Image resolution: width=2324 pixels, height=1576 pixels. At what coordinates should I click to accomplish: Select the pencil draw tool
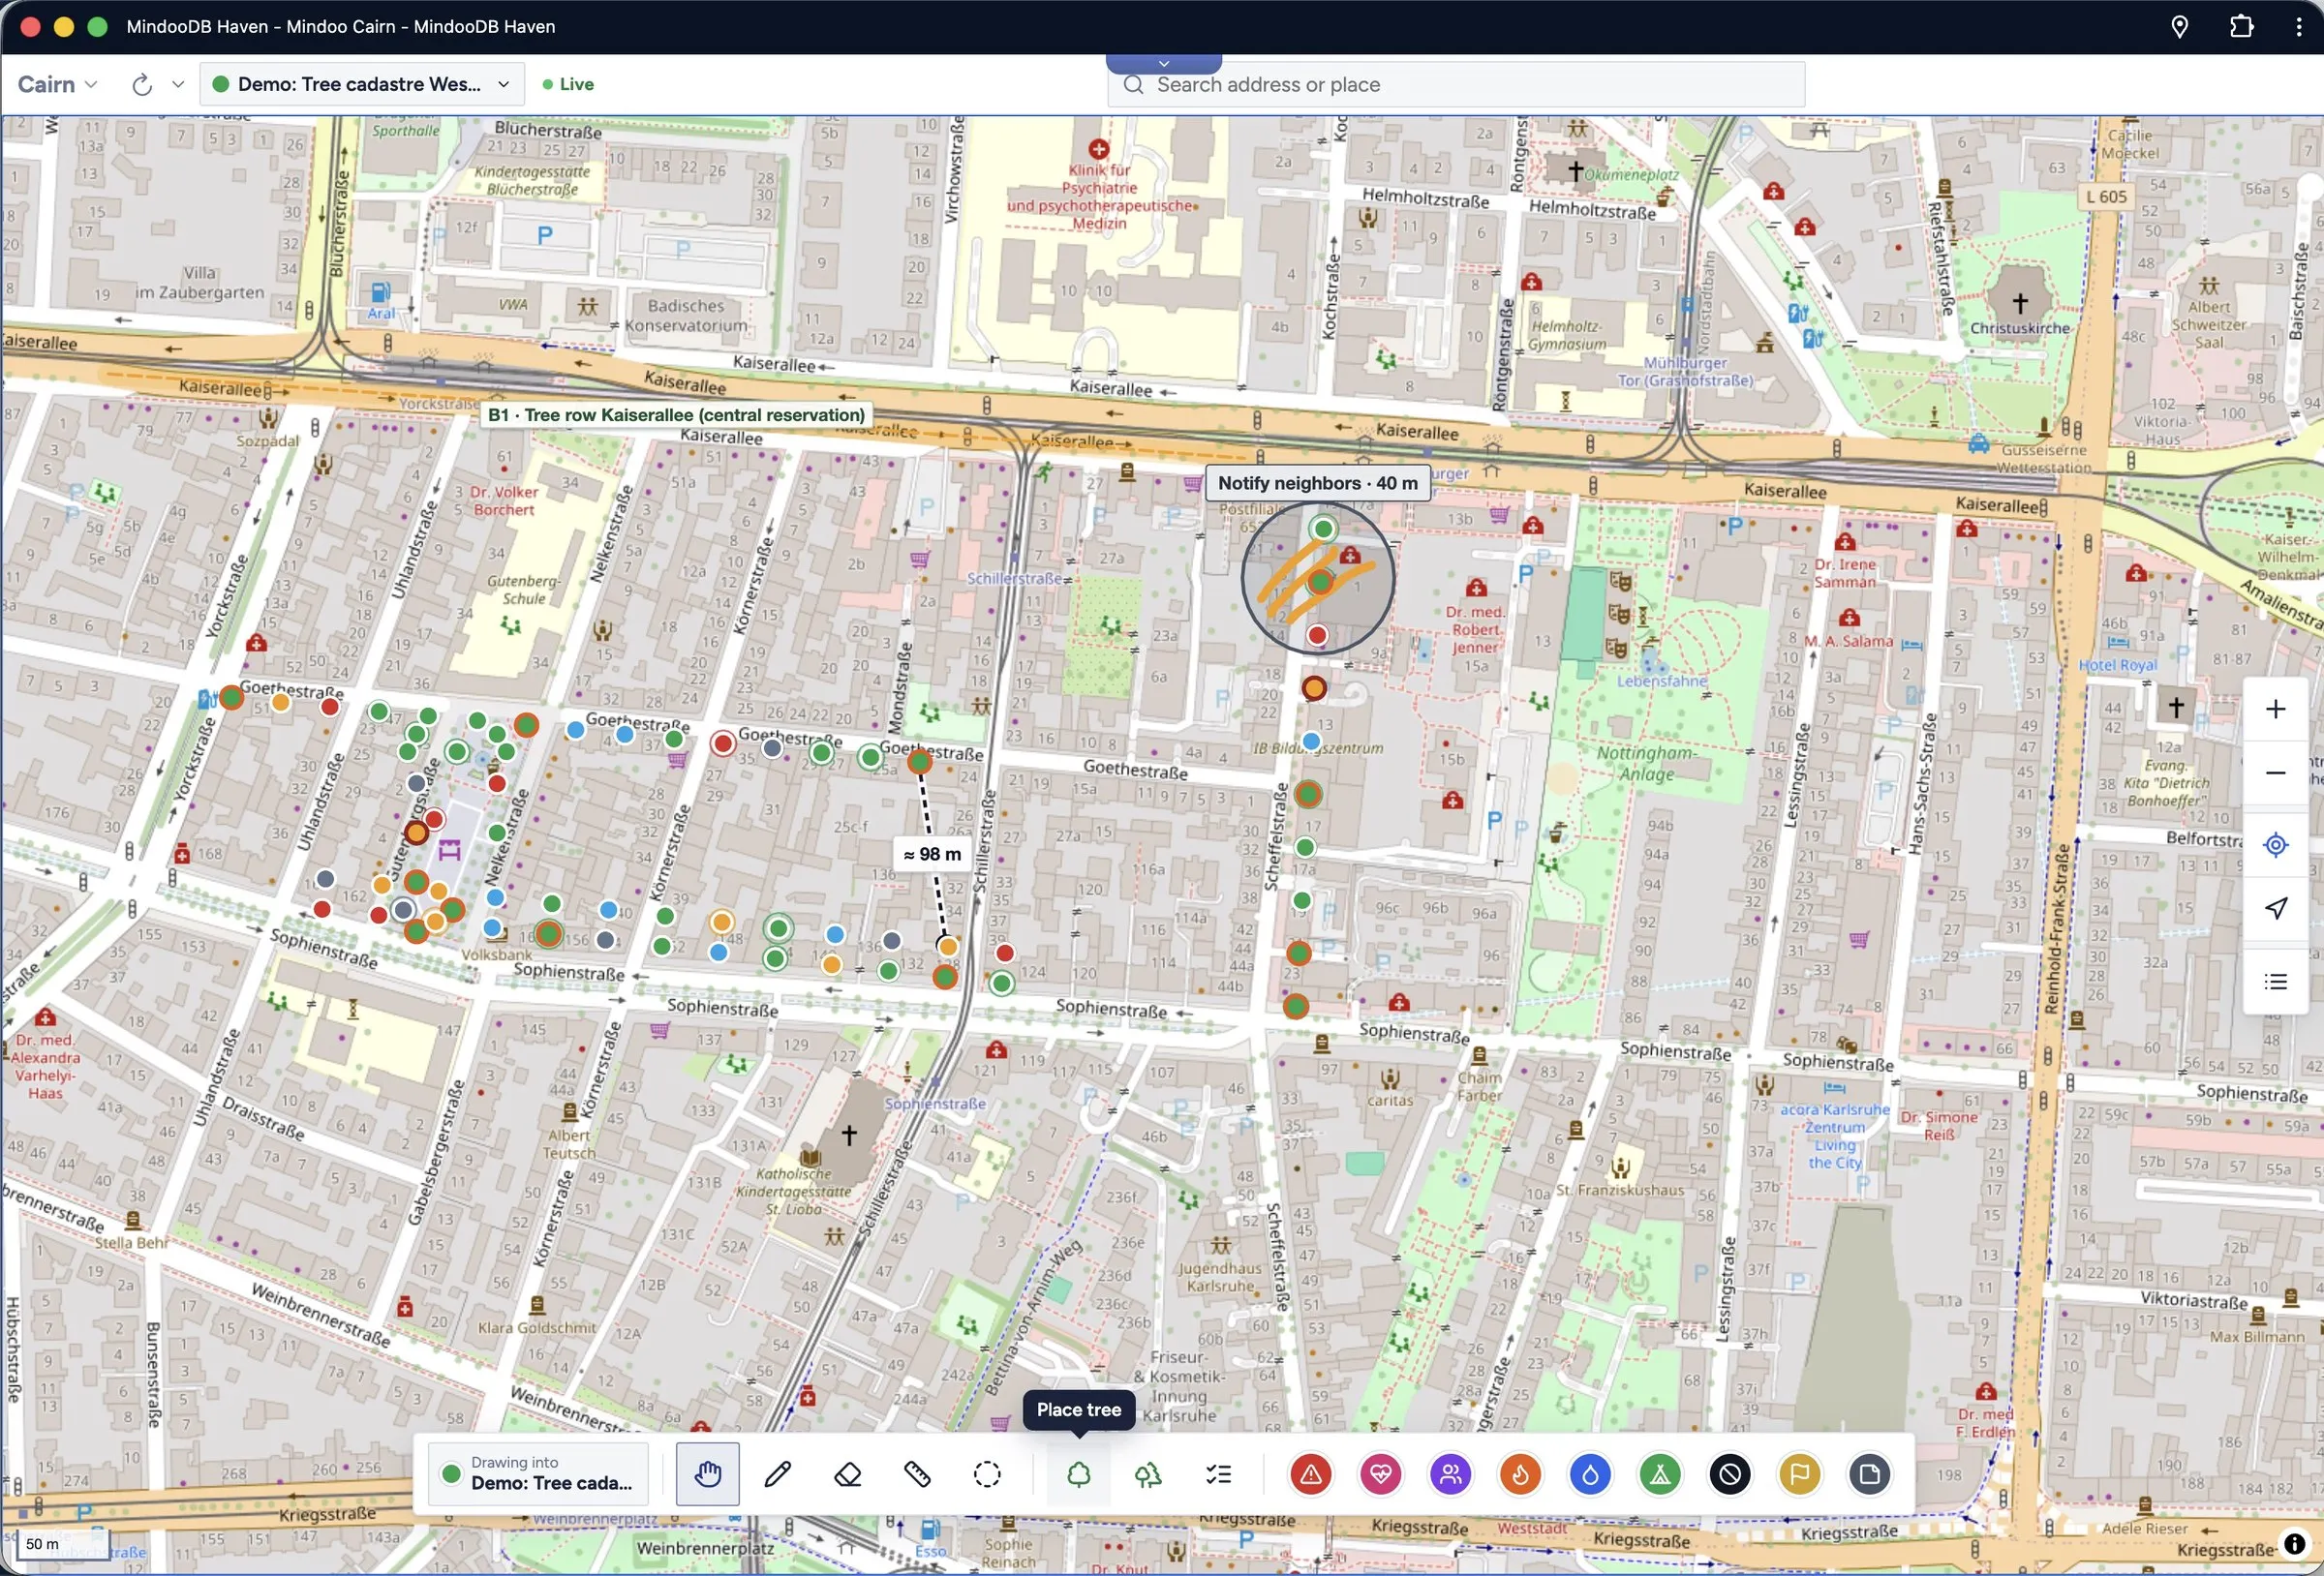click(x=778, y=1473)
